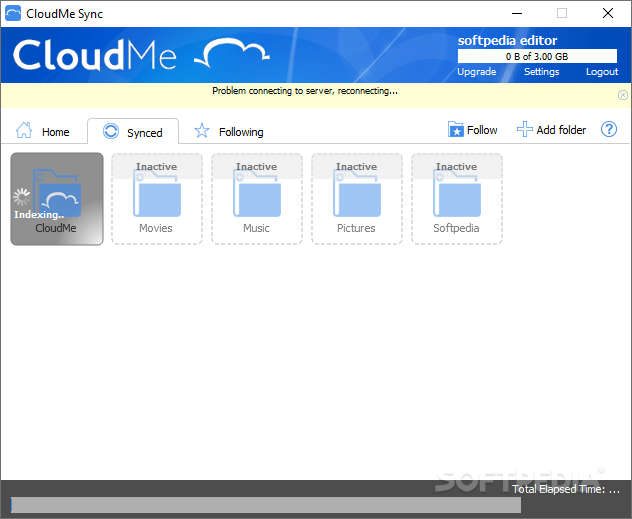Image resolution: width=632 pixels, height=519 pixels.
Task: Click the softpedia editor username
Action: click(x=507, y=40)
